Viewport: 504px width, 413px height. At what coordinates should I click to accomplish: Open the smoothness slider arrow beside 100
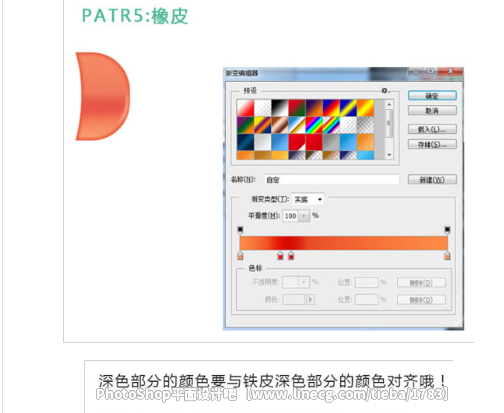[304, 216]
